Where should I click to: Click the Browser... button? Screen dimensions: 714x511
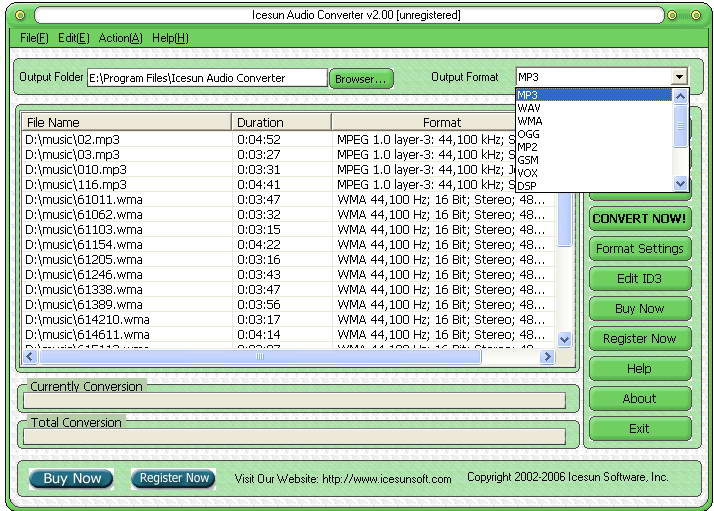(361, 78)
